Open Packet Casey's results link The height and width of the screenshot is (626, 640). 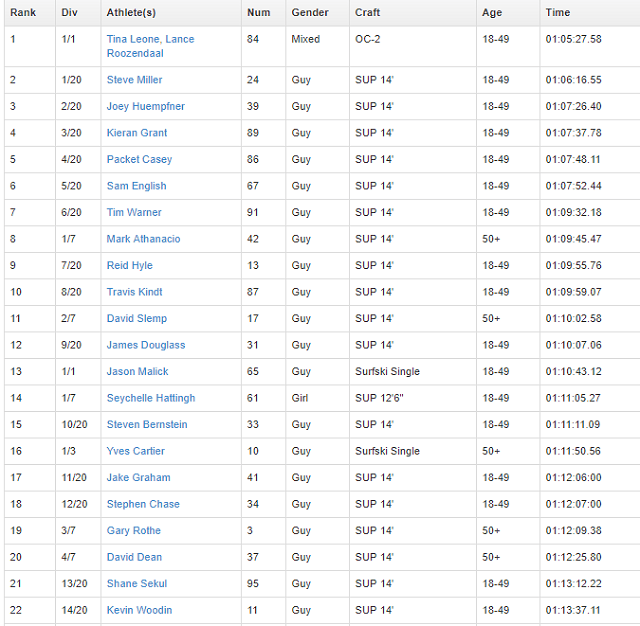coord(139,159)
